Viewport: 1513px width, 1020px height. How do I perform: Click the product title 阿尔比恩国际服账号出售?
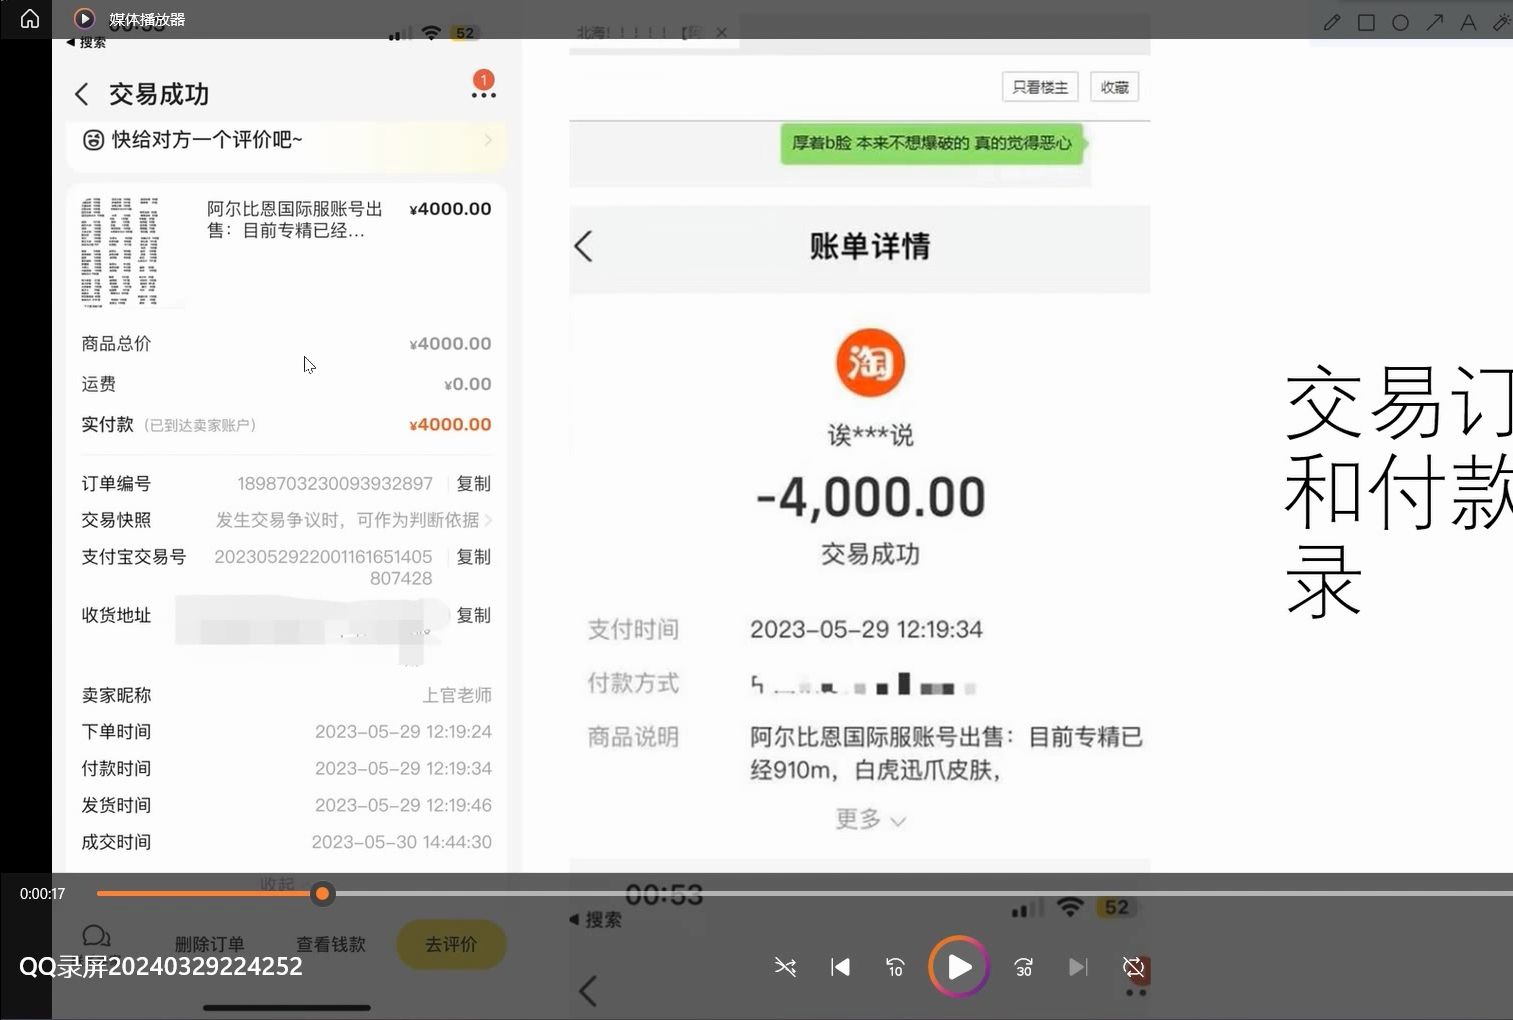click(x=295, y=220)
